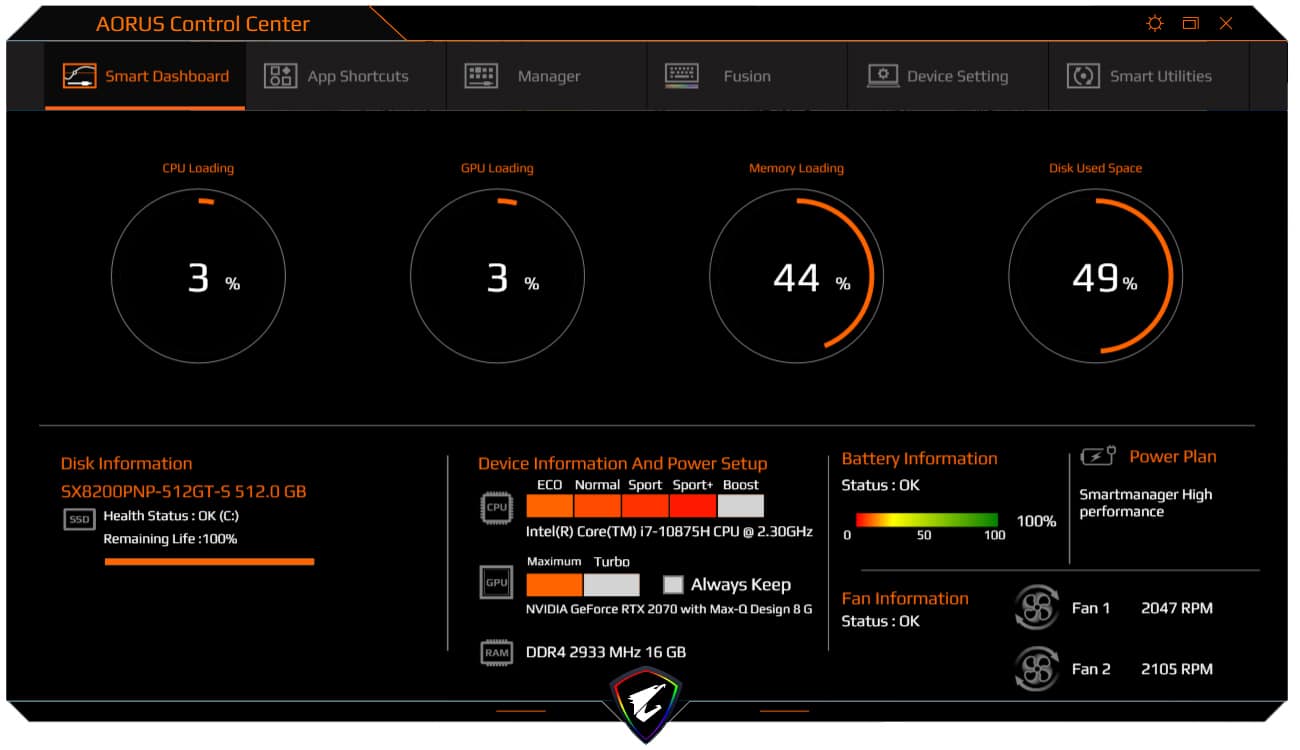
Task: Click the Fan 2 spinner icon
Action: [x=1036, y=668]
